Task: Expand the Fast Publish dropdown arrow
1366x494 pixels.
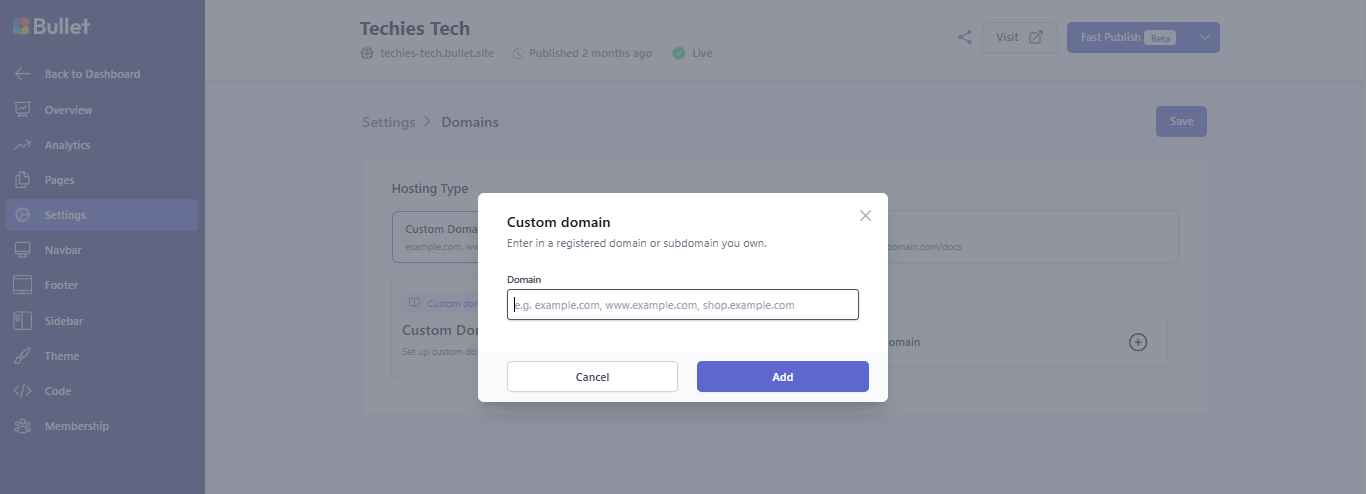Action: pyautogui.click(x=1204, y=37)
